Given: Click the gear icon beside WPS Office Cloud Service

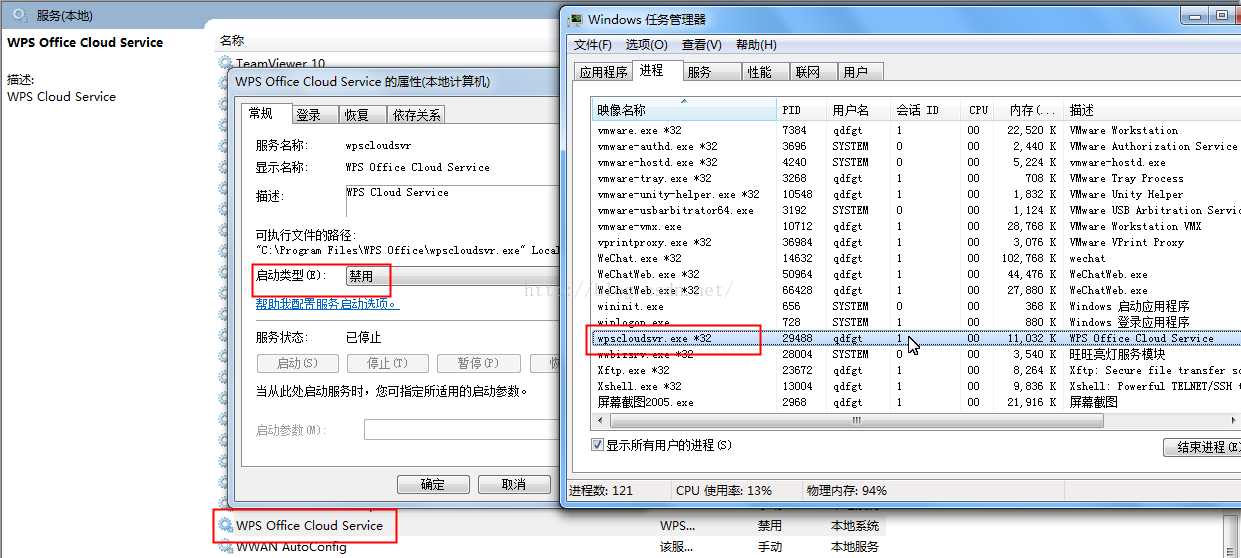Looking at the screenshot, I should [x=226, y=525].
